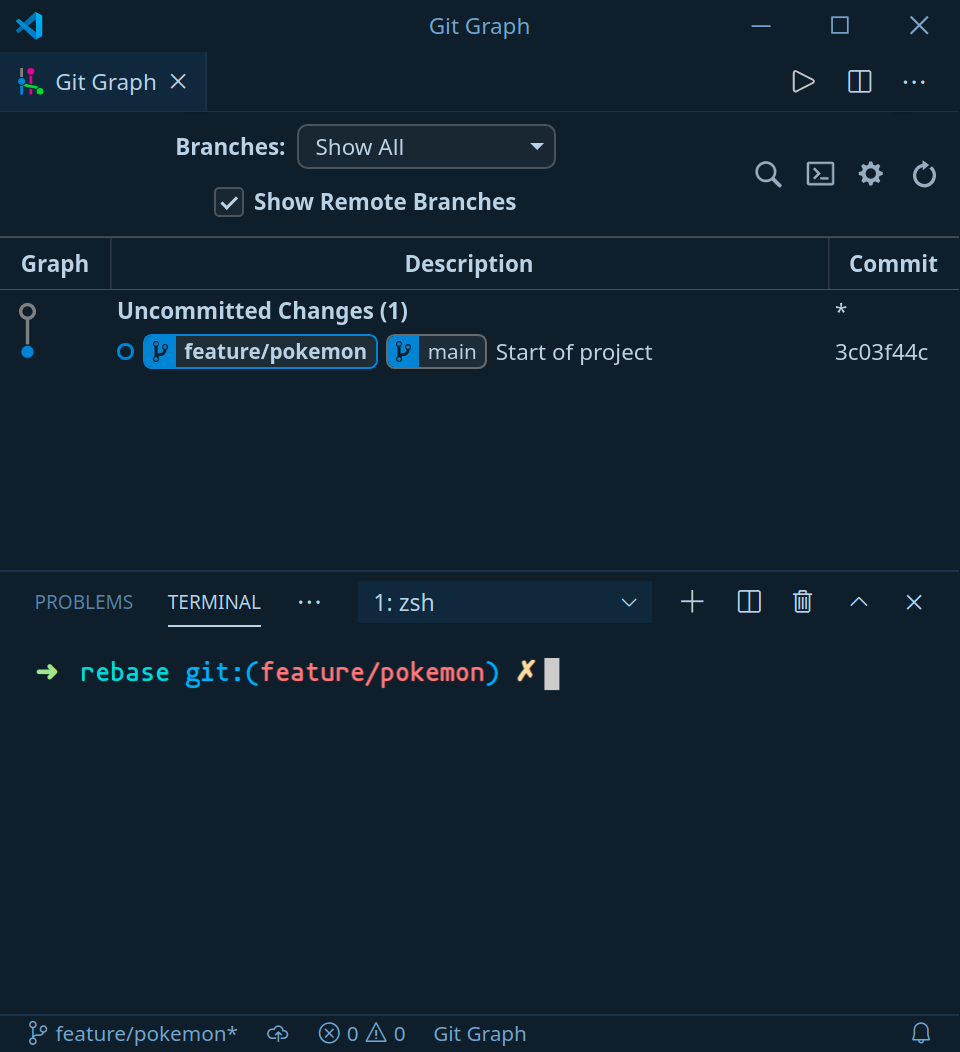
Task: Refresh the Git Graph view
Action: coord(924,174)
